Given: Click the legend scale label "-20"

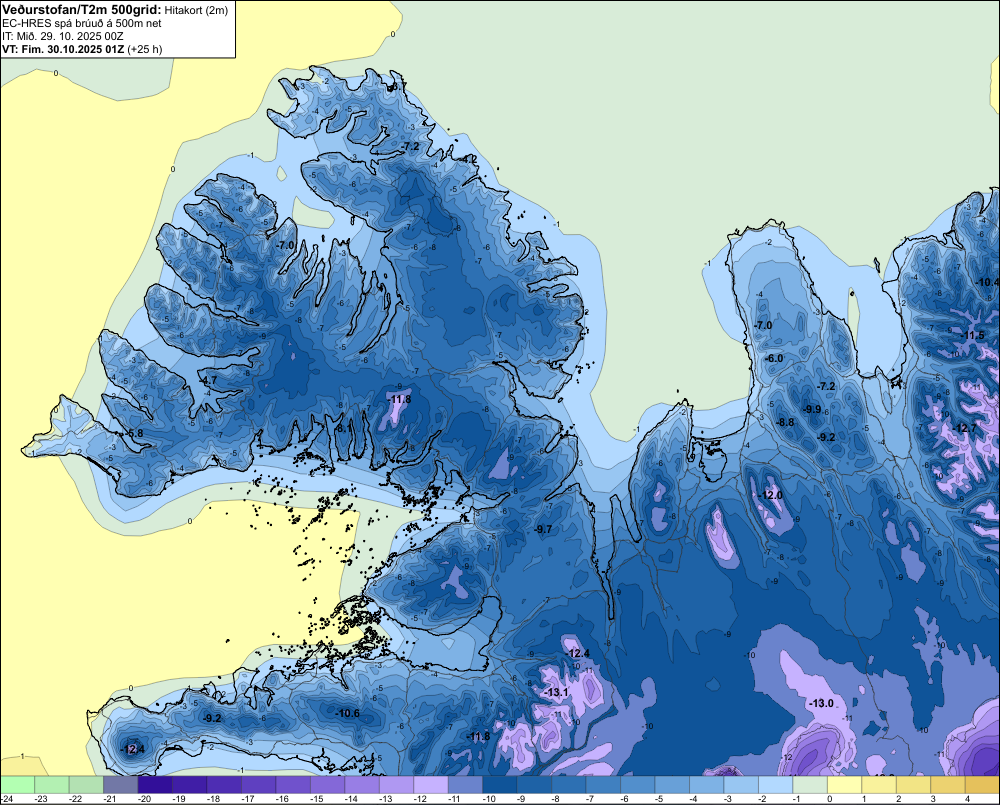Looking at the screenshot, I should [x=144, y=799].
